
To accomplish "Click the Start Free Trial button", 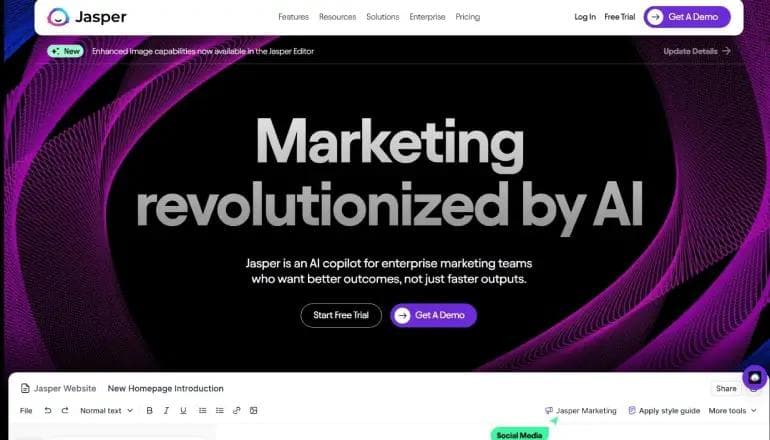I will pos(341,315).
